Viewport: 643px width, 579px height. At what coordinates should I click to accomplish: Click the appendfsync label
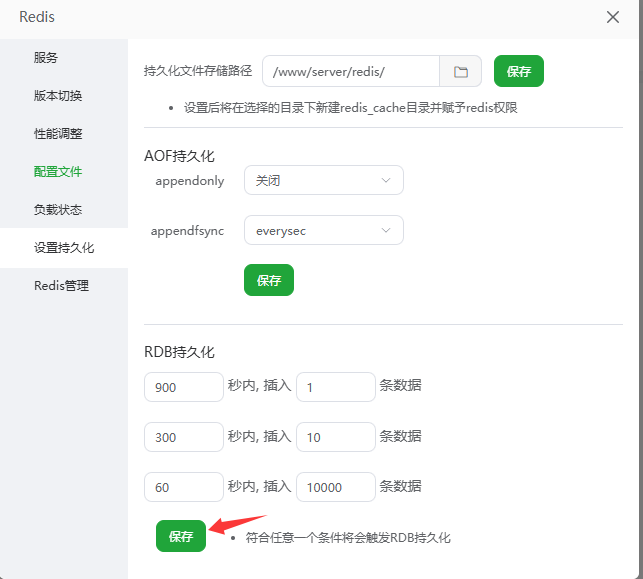coord(187,231)
